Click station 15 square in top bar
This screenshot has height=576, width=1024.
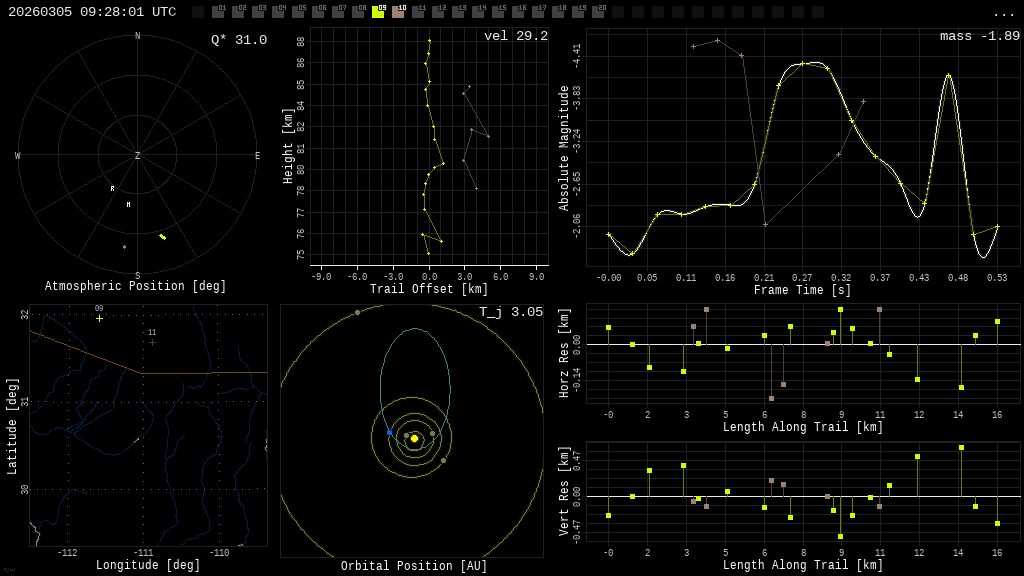(498, 12)
